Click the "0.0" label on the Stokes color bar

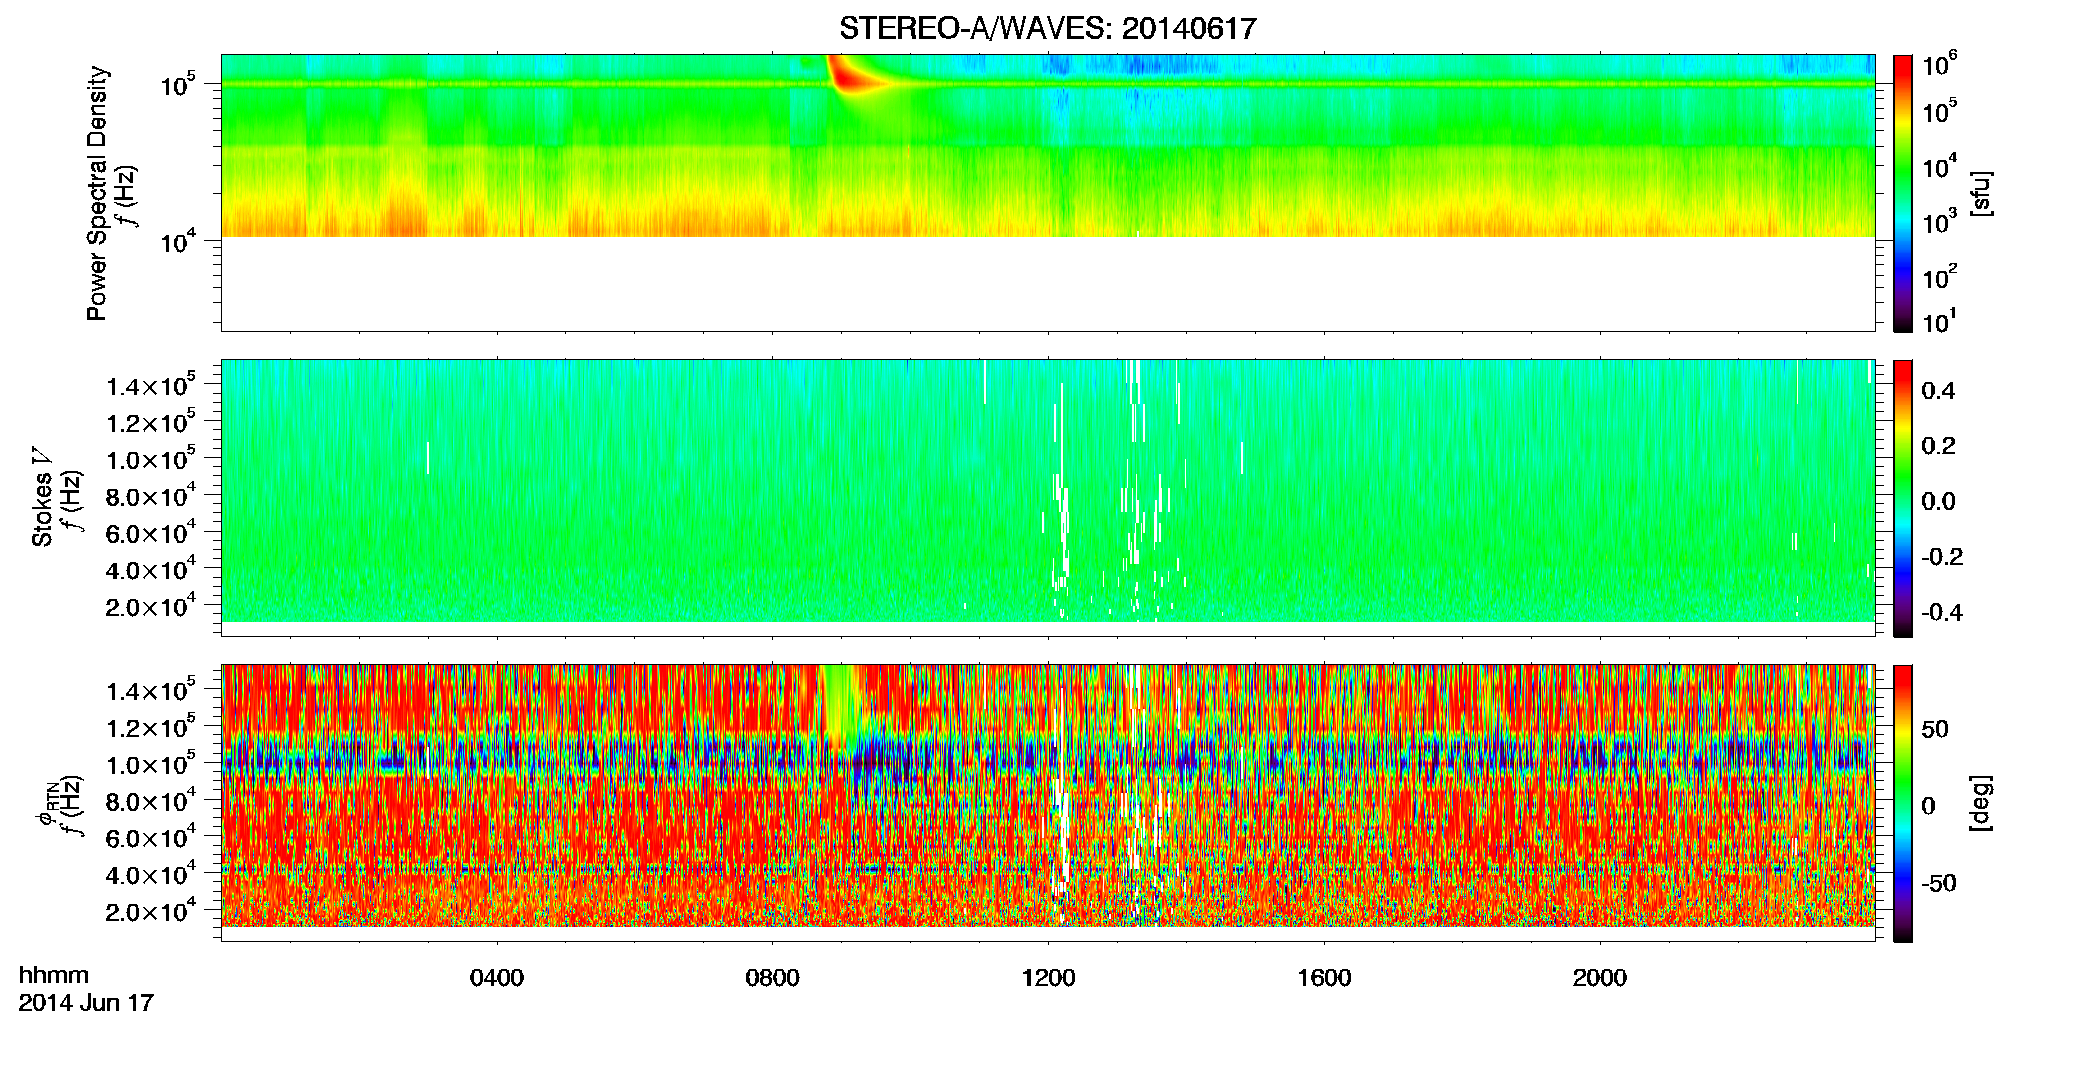[1938, 502]
